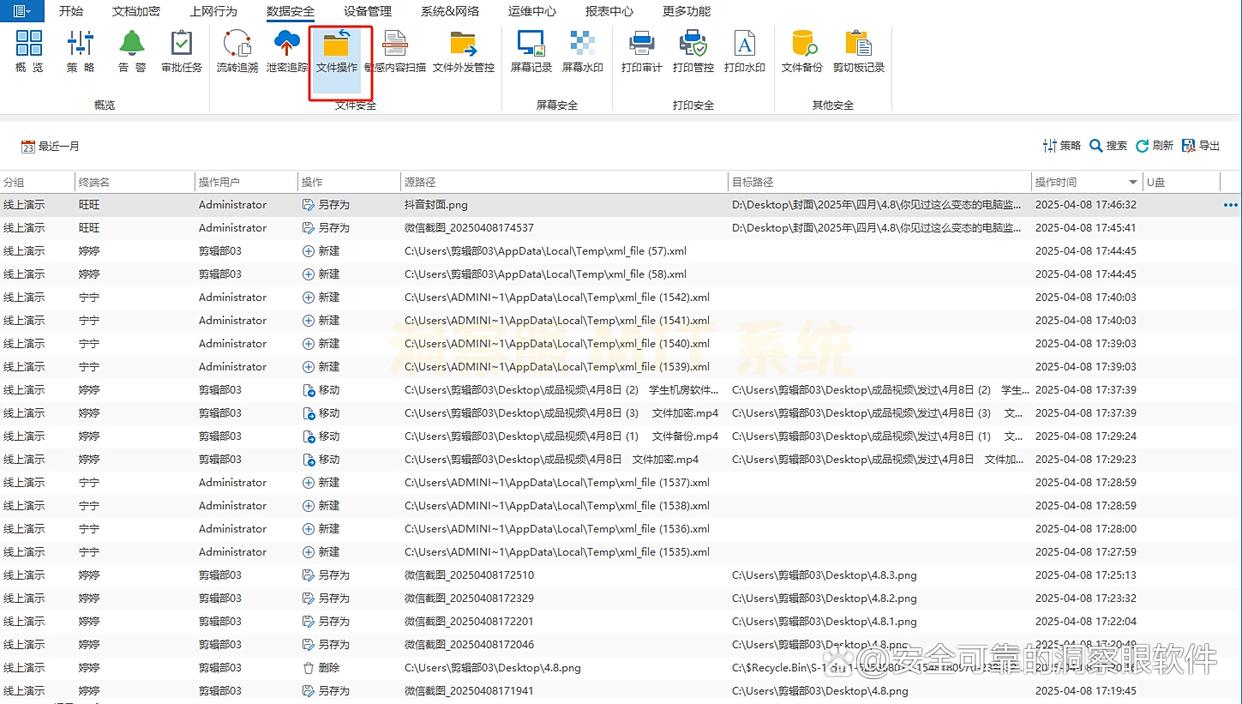
Task: Switch to the 运维中心 tab
Action: (532, 11)
